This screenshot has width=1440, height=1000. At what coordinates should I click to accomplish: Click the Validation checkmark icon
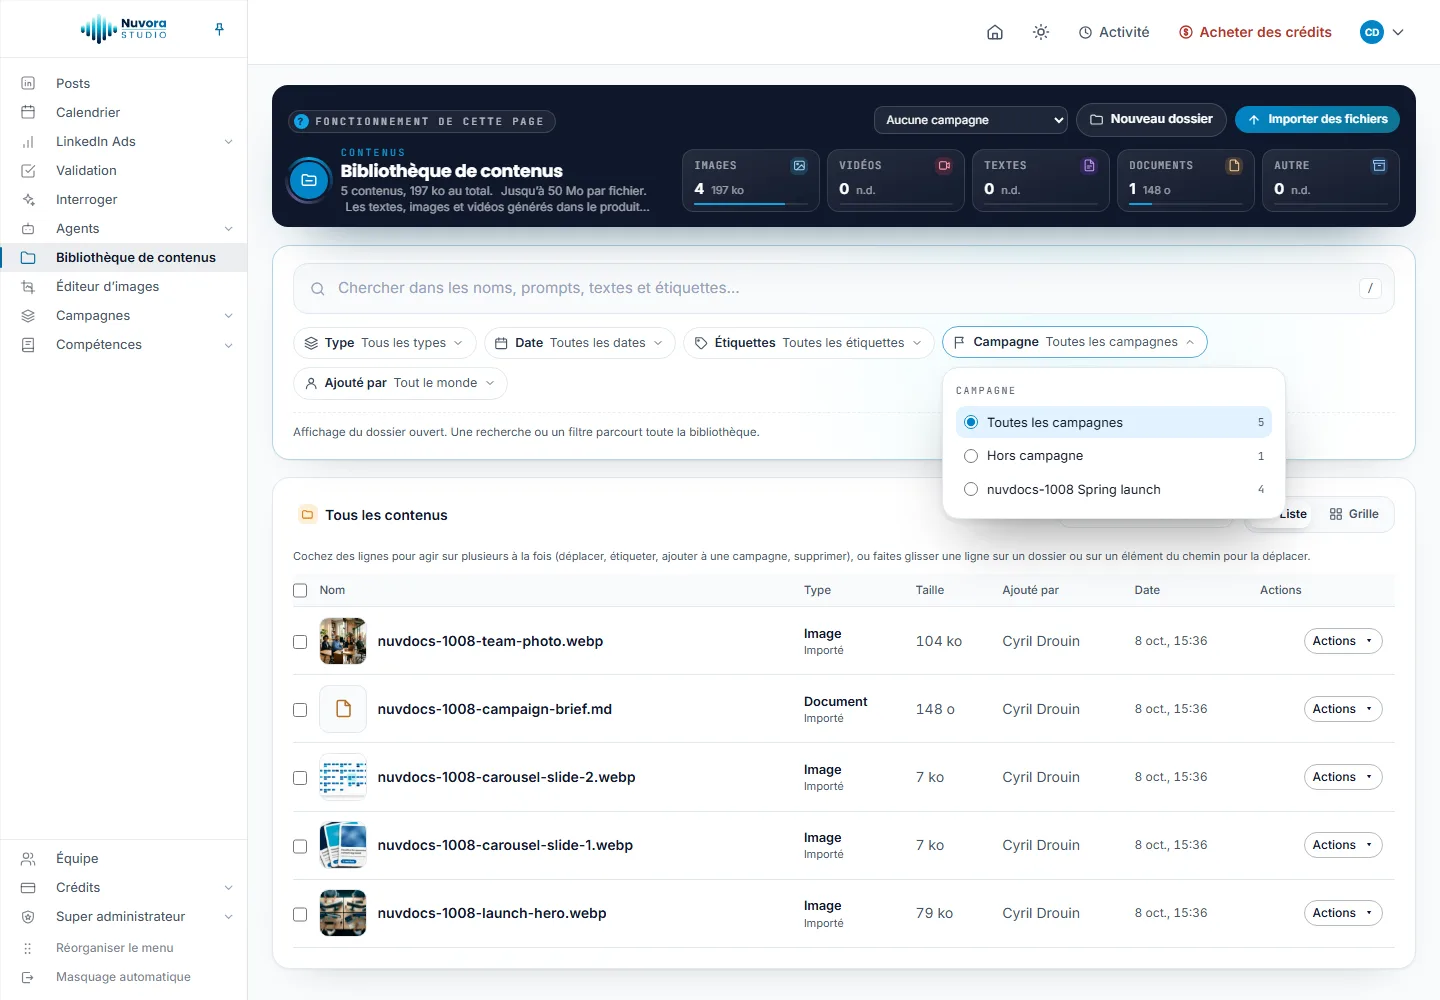pyautogui.click(x=28, y=170)
